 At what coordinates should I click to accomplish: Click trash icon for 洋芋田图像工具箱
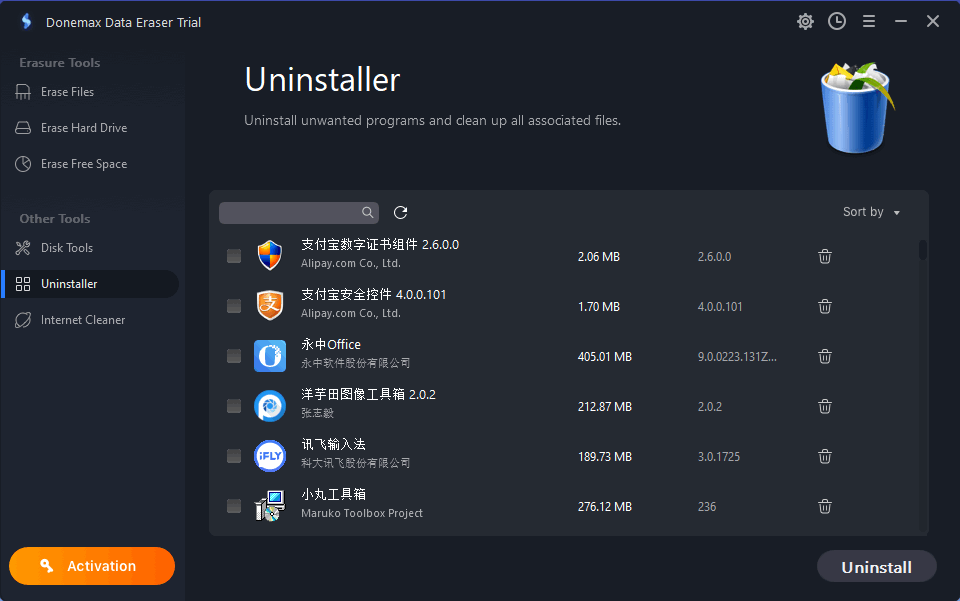(x=825, y=406)
